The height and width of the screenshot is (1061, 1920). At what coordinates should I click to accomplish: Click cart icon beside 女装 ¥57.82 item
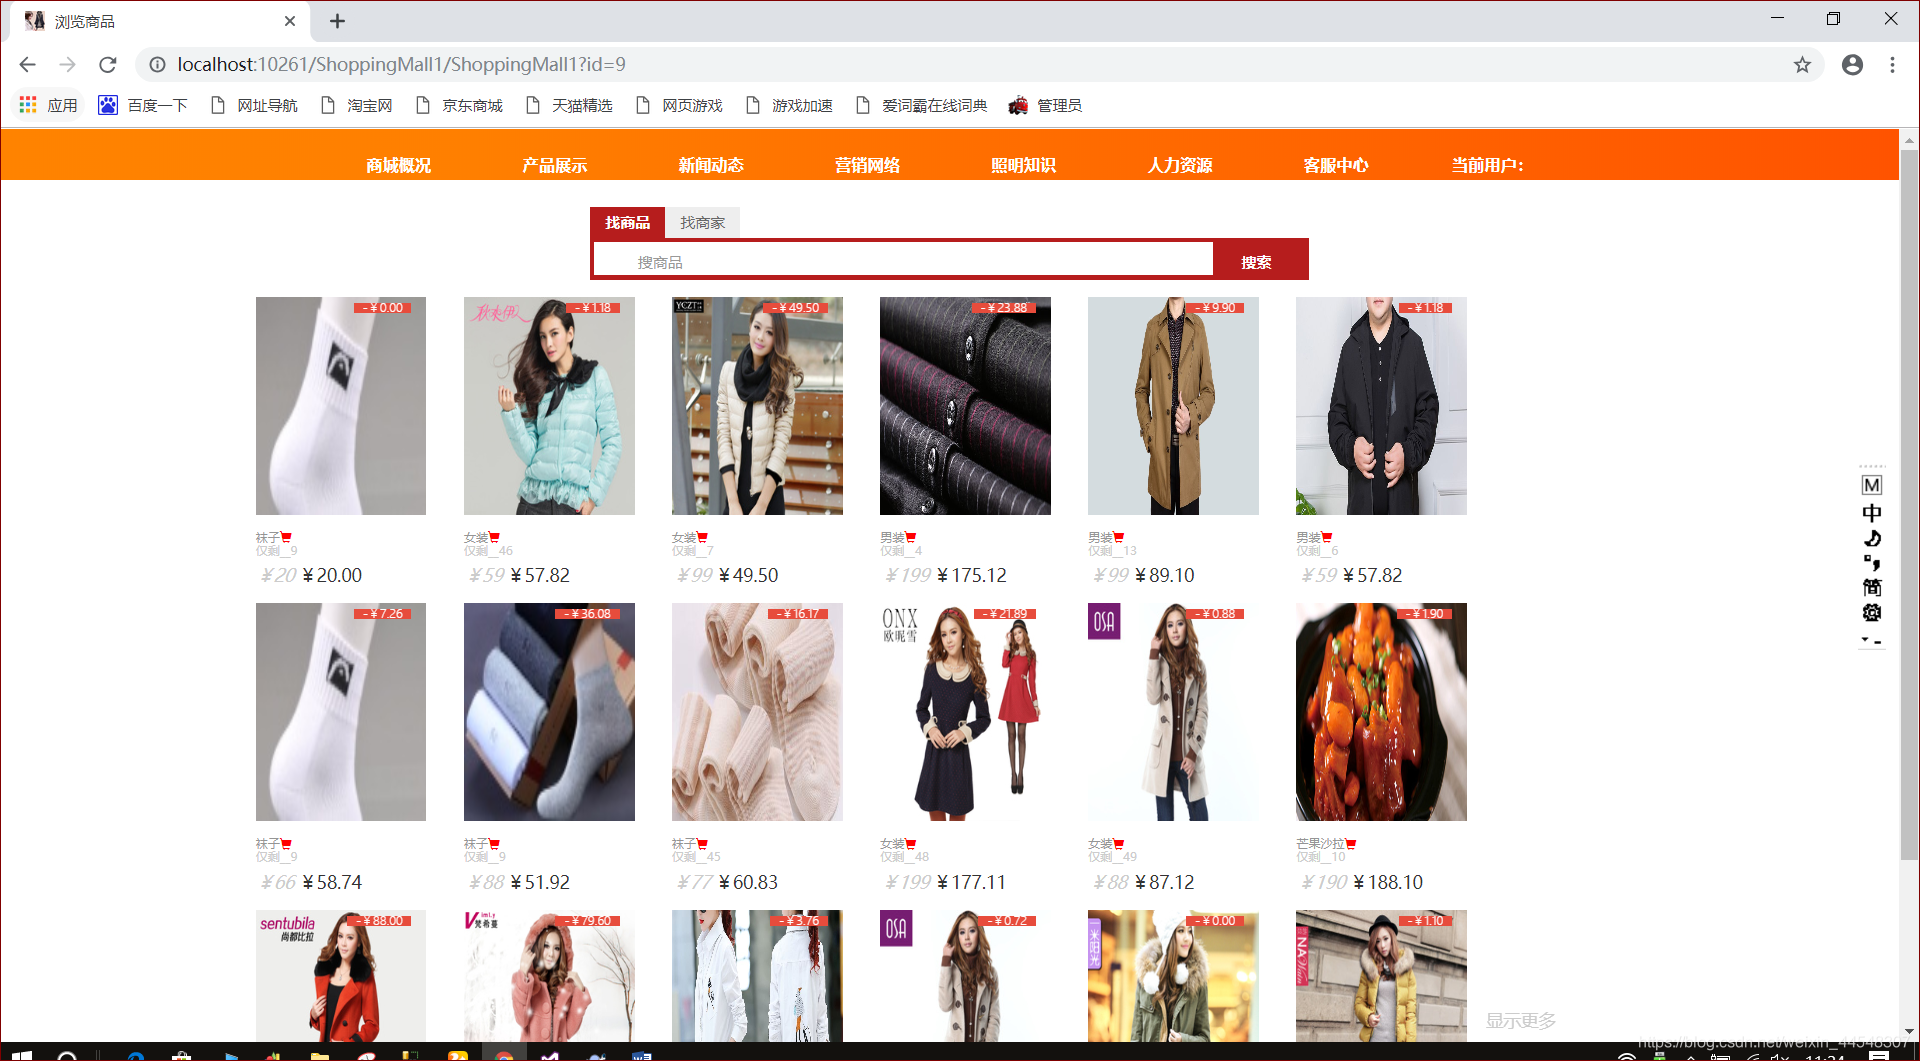coord(494,537)
